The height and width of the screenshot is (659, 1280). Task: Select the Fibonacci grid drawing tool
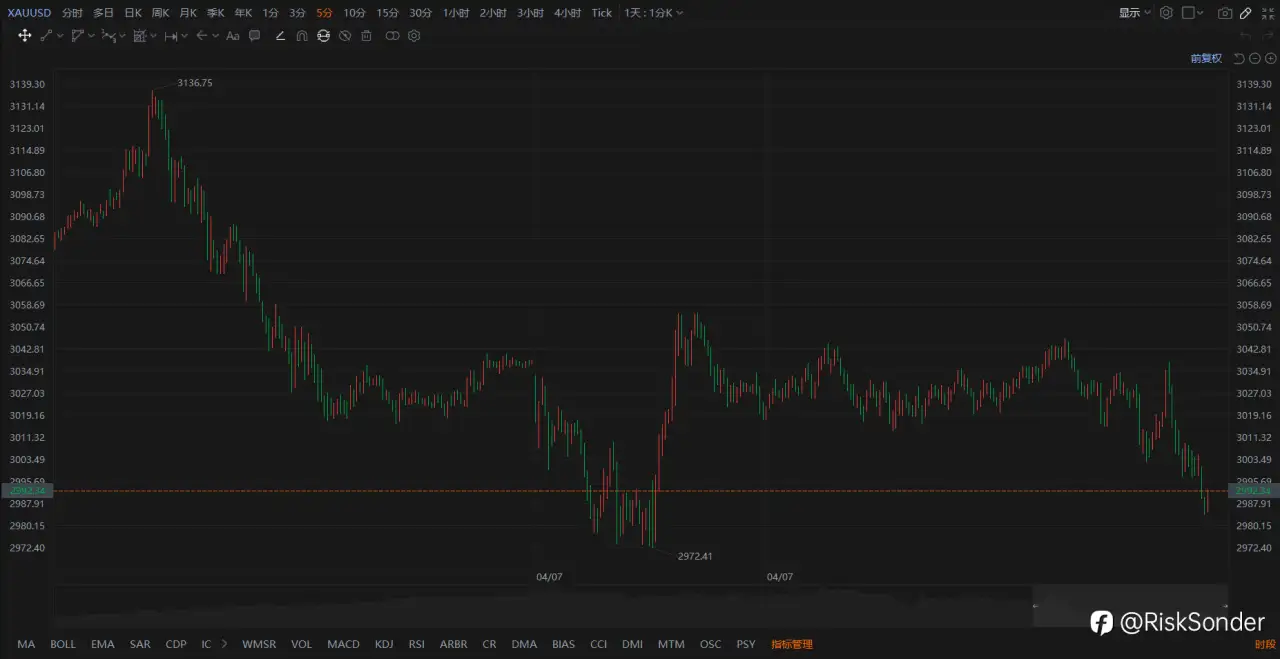139,36
